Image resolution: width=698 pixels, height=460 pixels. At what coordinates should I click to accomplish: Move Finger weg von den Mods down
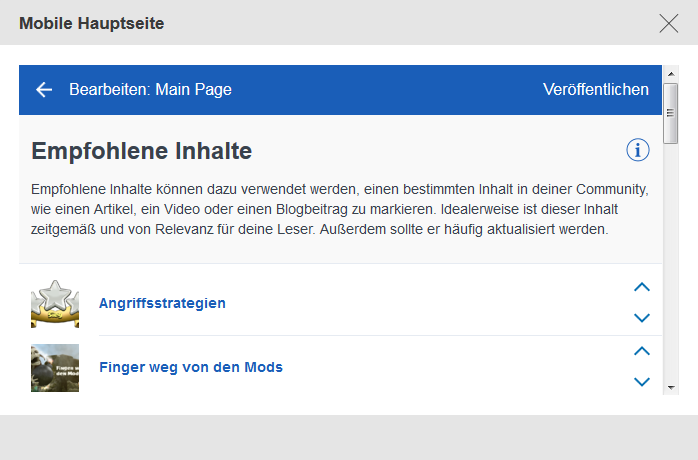(x=642, y=382)
